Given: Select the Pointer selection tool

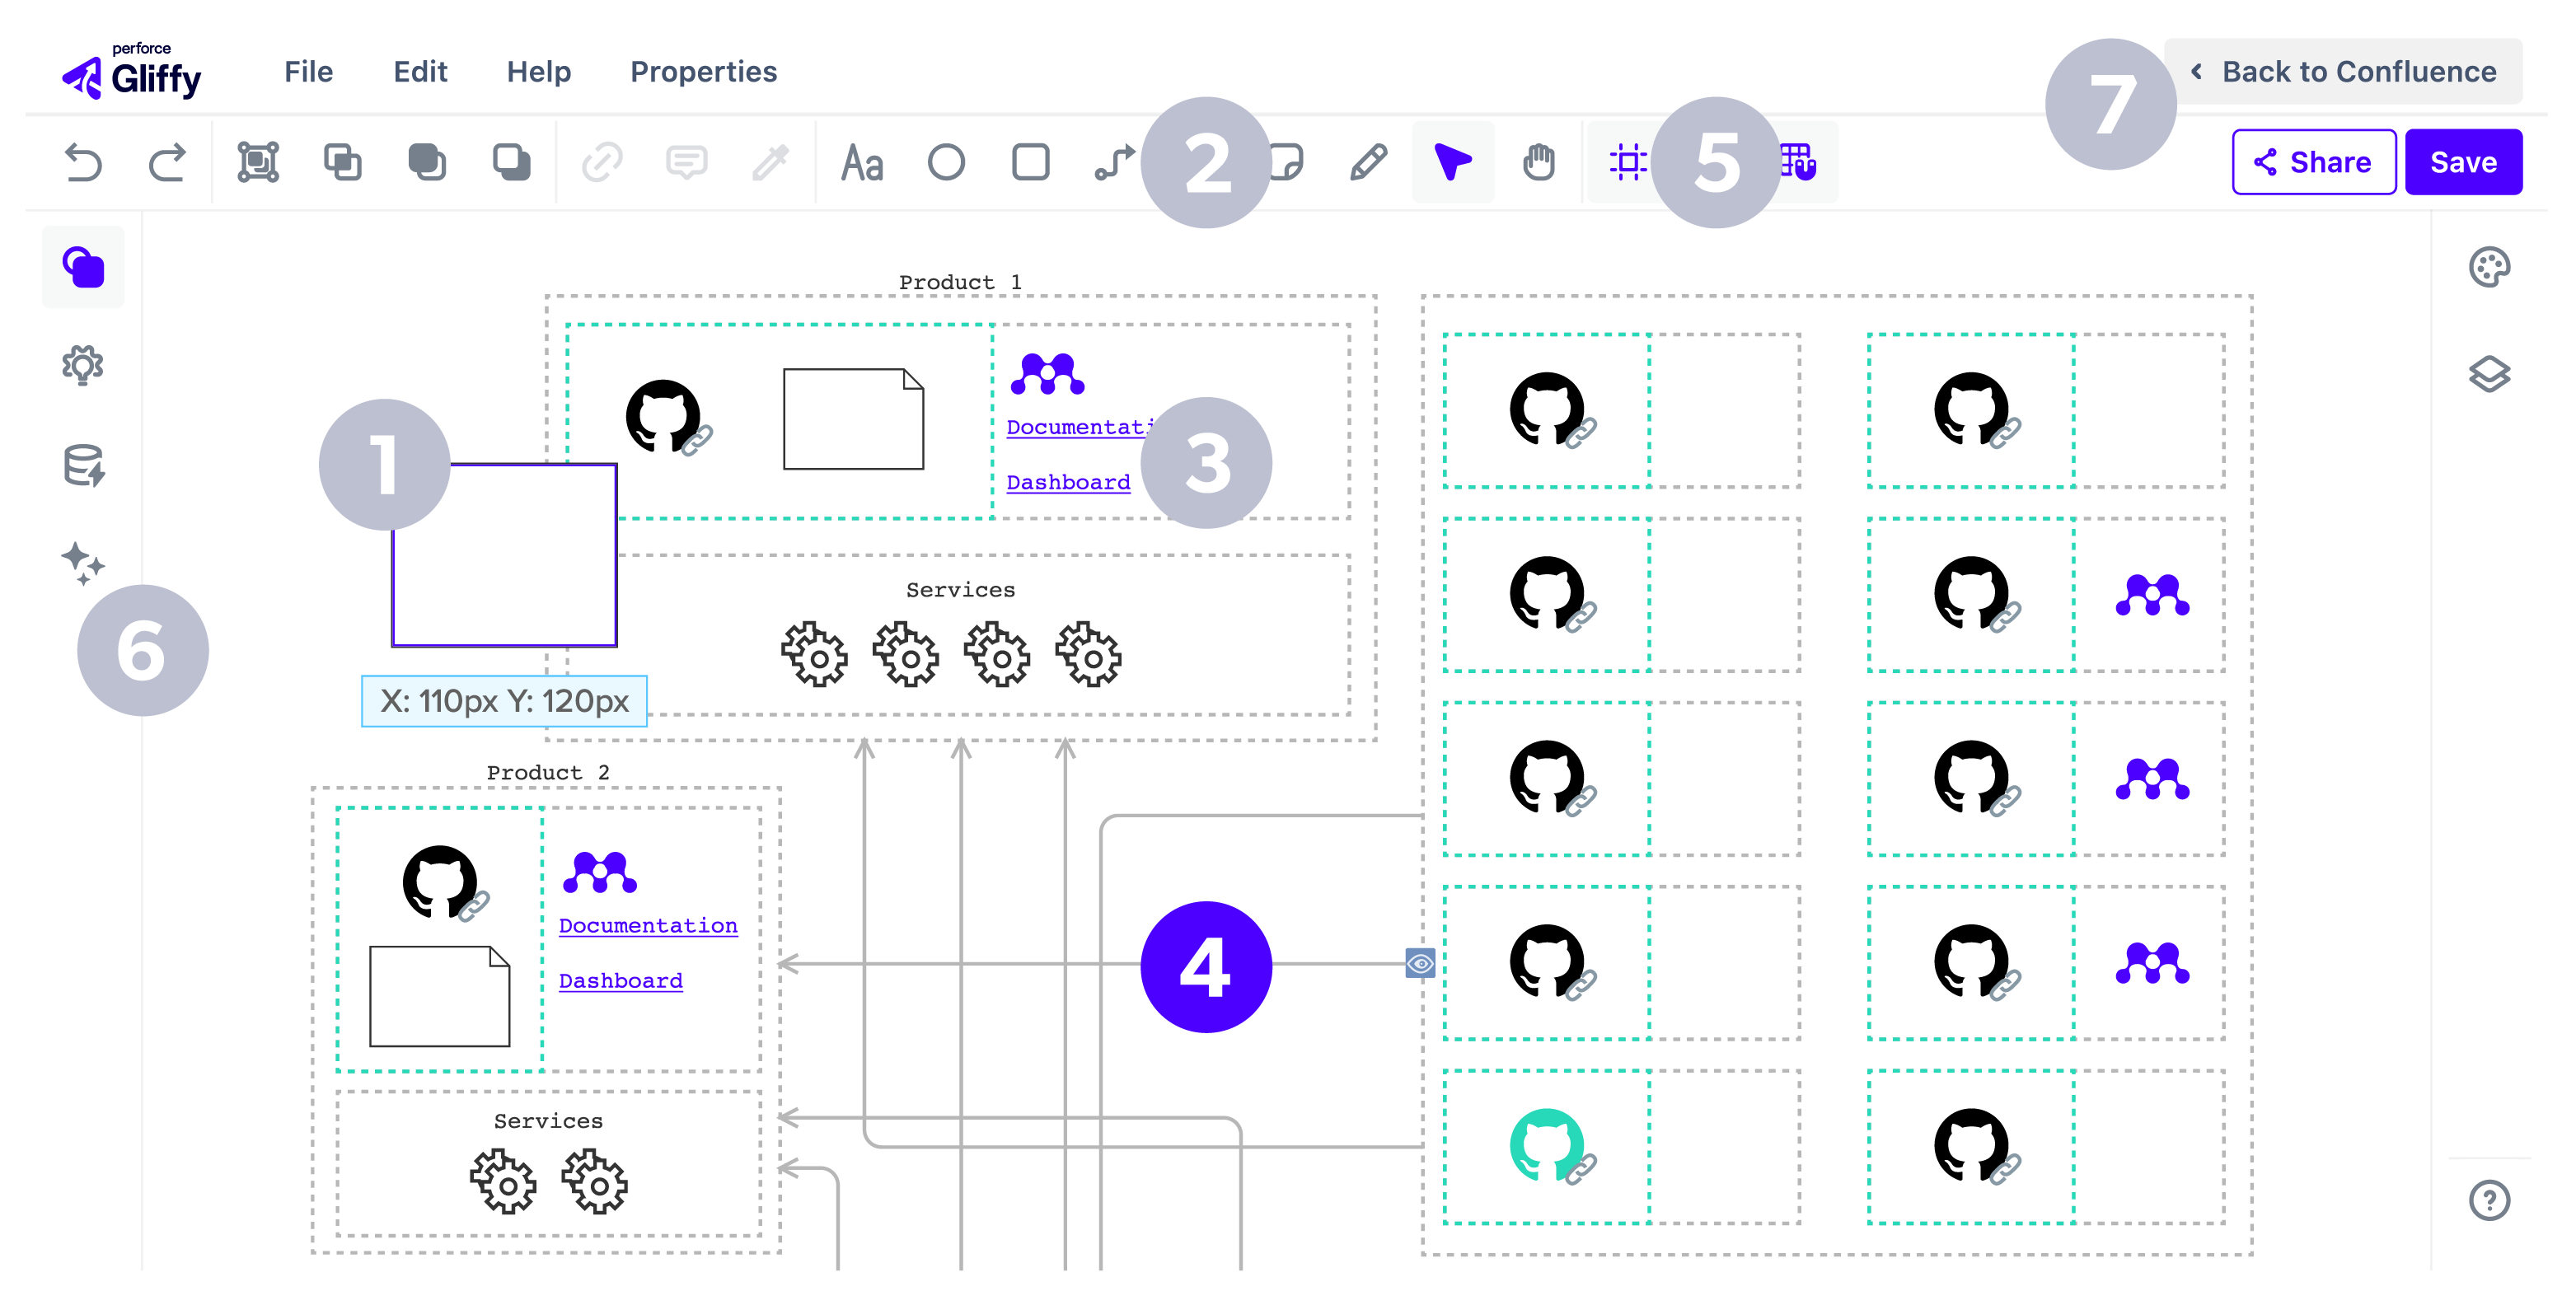Looking at the screenshot, I should click(1453, 162).
